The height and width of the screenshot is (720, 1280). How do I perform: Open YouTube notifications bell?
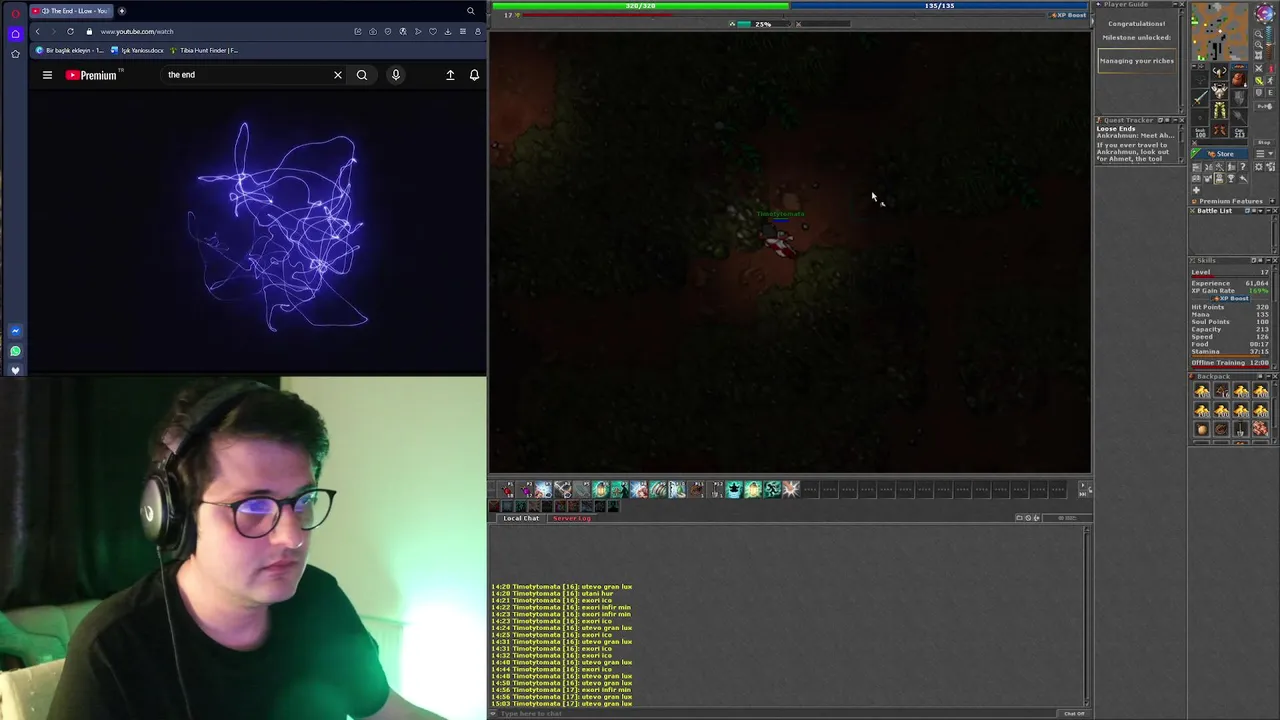click(x=474, y=75)
